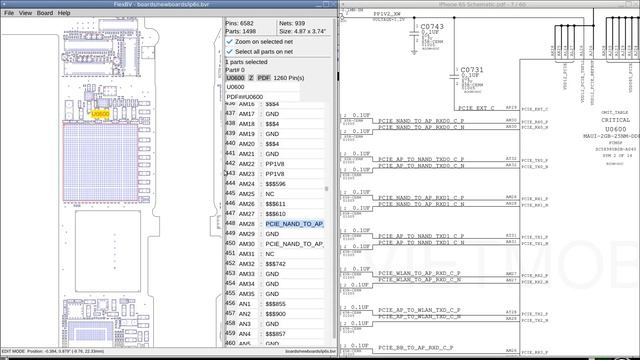Click the yellow U0600 label on board
This screenshot has height=360, width=640.
(100, 114)
